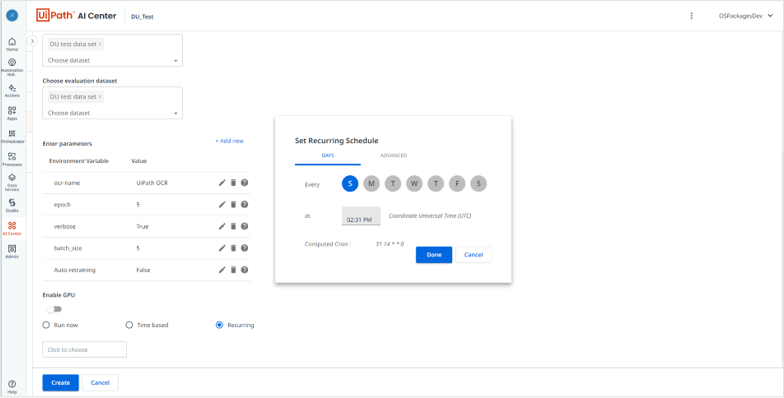Delete the epoch parameter
This screenshot has height=398, width=784.
(x=233, y=204)
